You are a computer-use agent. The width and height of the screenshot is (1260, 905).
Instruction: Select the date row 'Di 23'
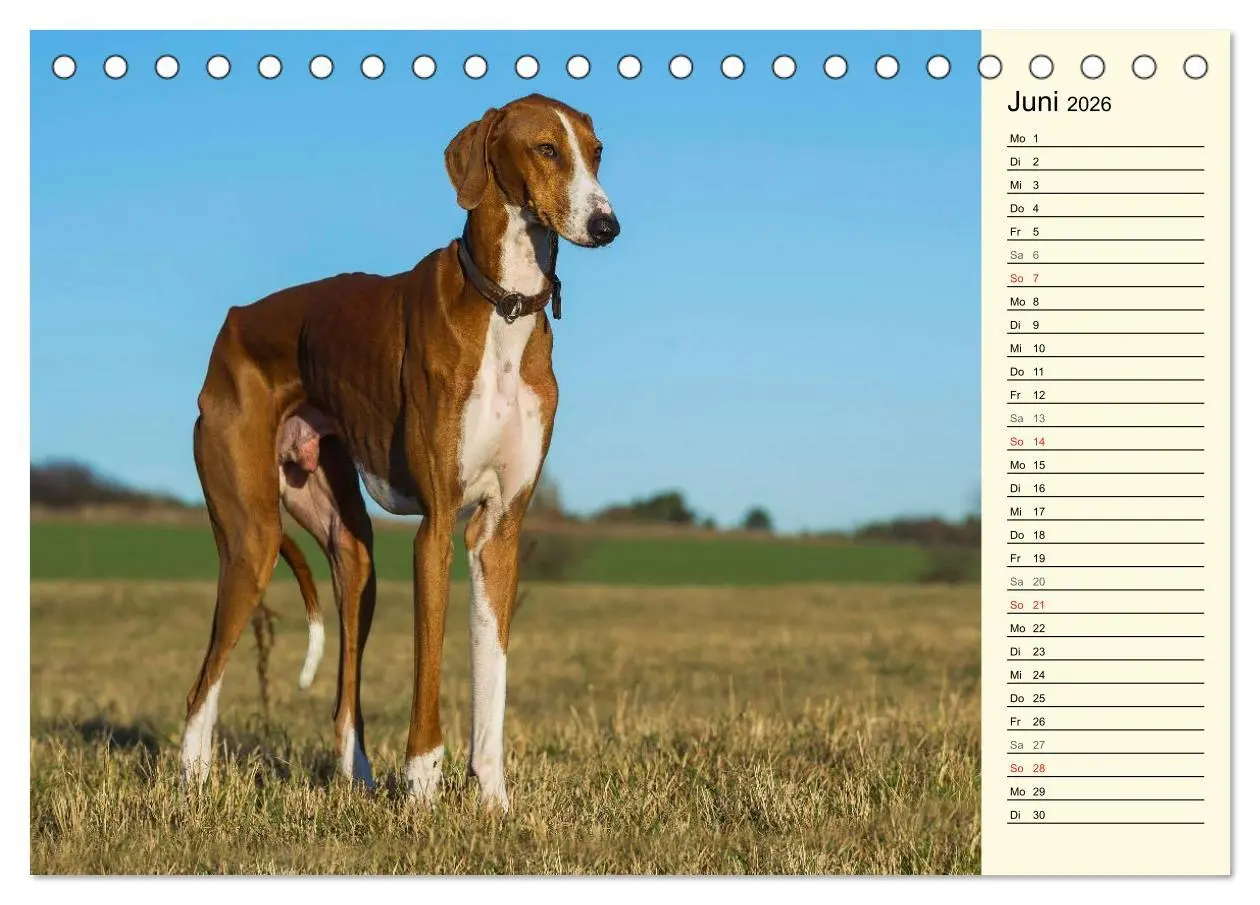(1105, 651)
